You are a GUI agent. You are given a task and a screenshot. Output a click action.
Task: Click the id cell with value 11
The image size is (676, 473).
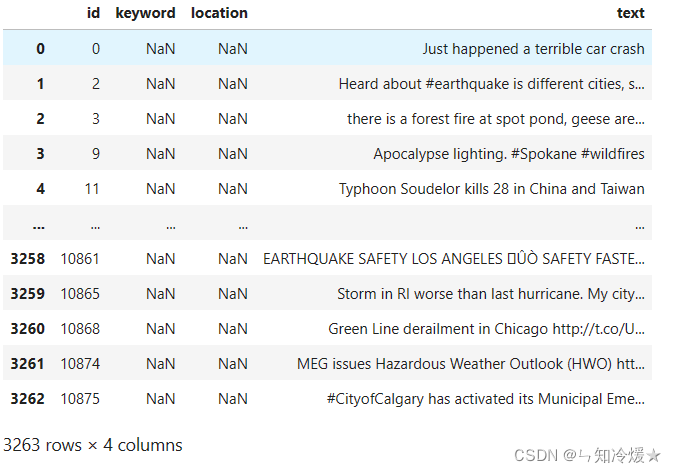[92, 189]
